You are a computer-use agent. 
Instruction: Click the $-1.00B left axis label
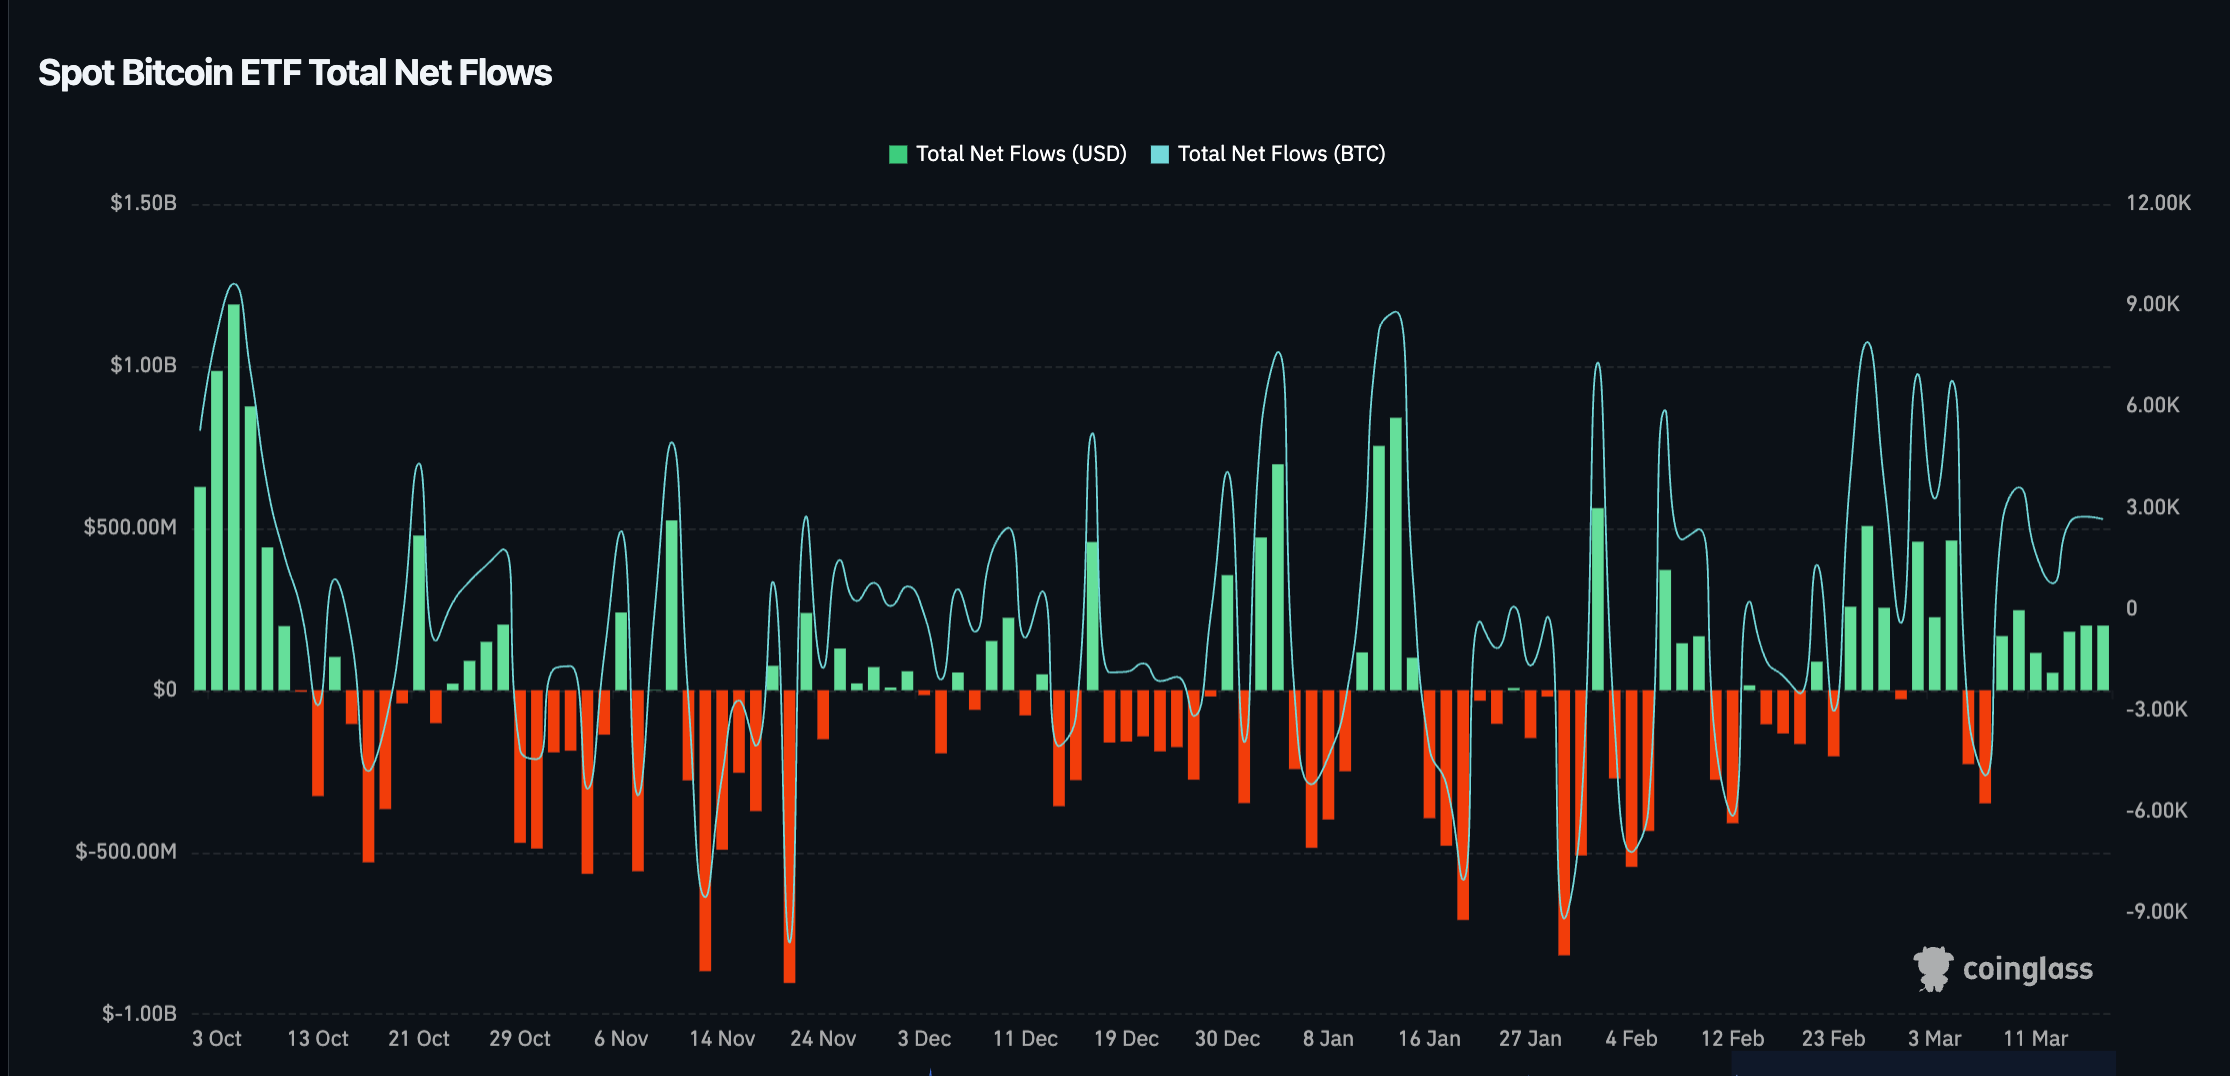click(x=139, y=1013)
